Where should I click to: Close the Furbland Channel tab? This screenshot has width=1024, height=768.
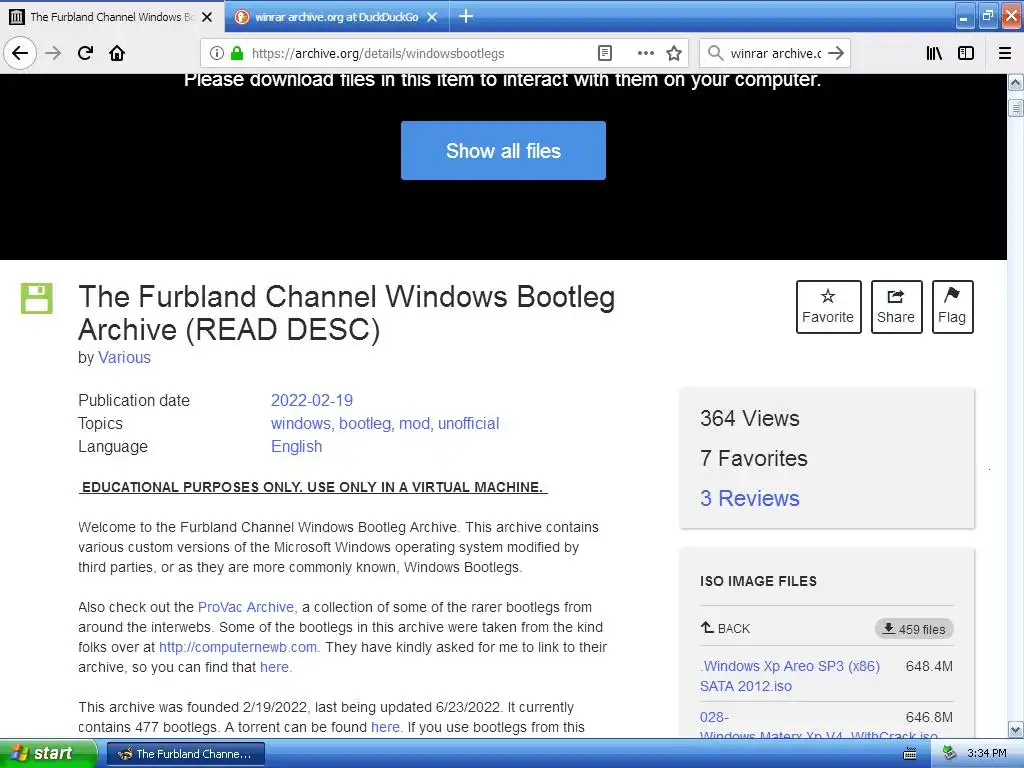[207, 17]
